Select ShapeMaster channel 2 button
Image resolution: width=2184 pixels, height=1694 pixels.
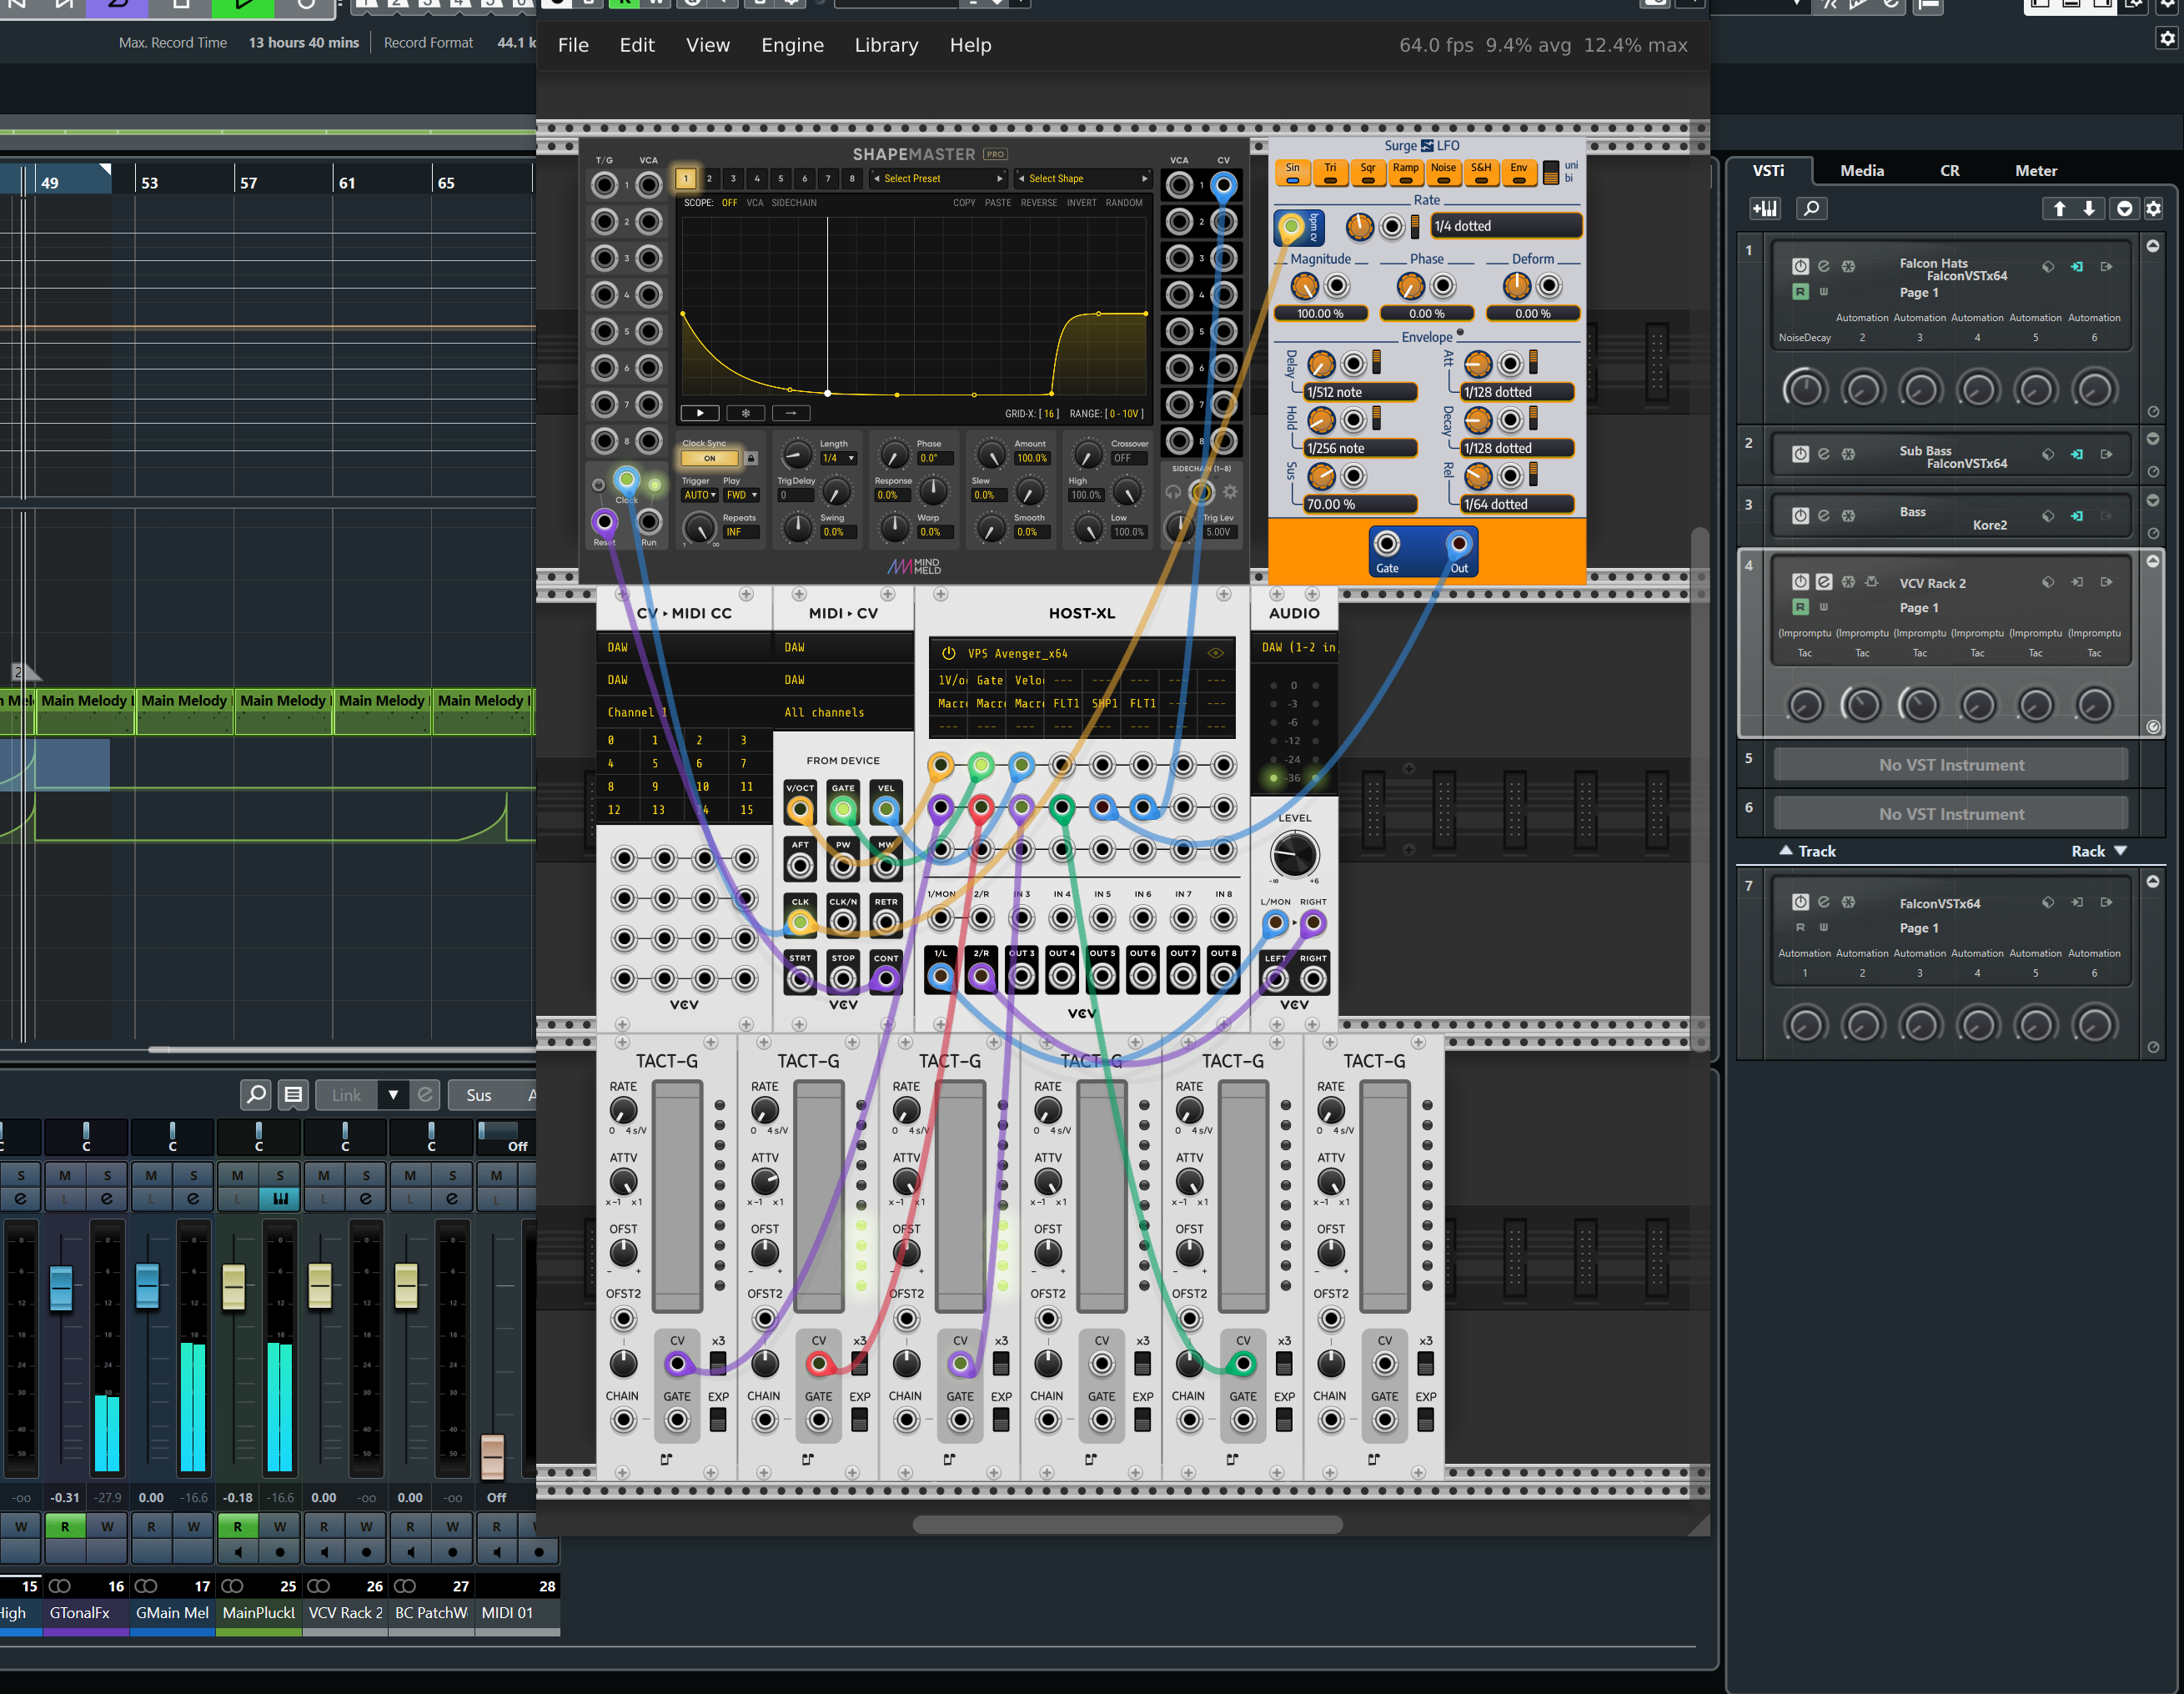click(x=709, y=178)
